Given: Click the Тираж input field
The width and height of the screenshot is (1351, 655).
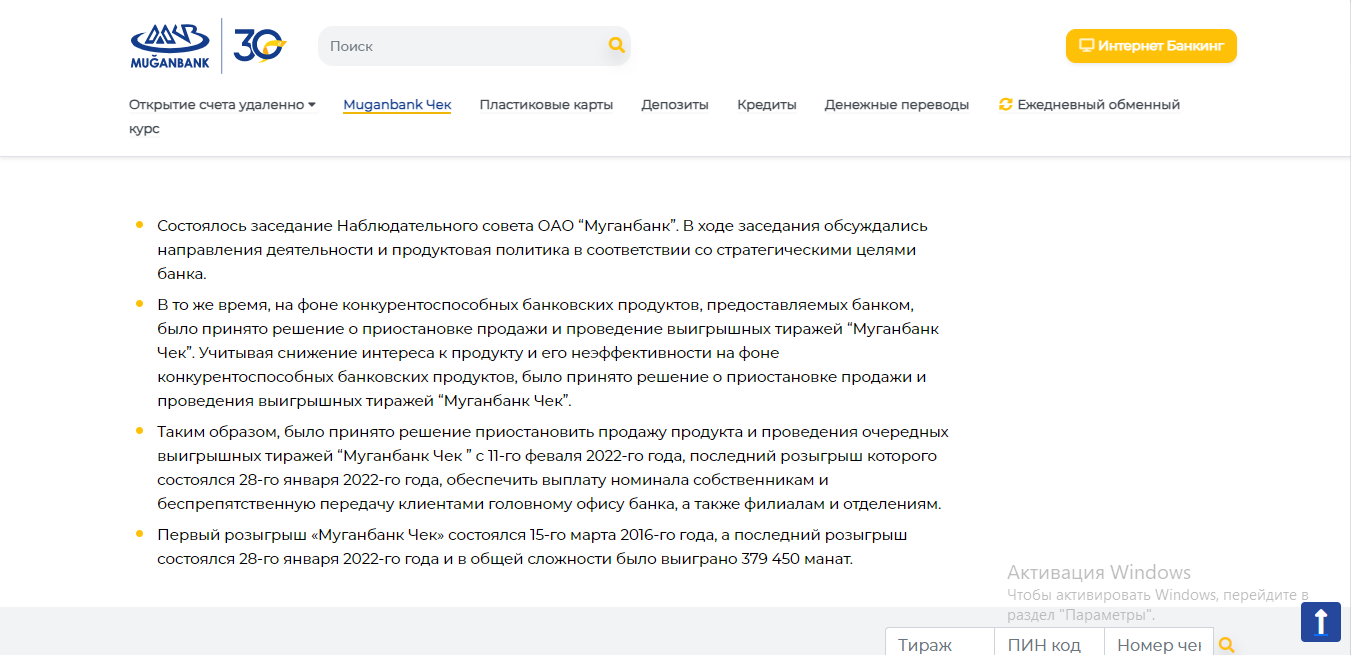Looking at the screenshot, I should [x=939, y=644].
